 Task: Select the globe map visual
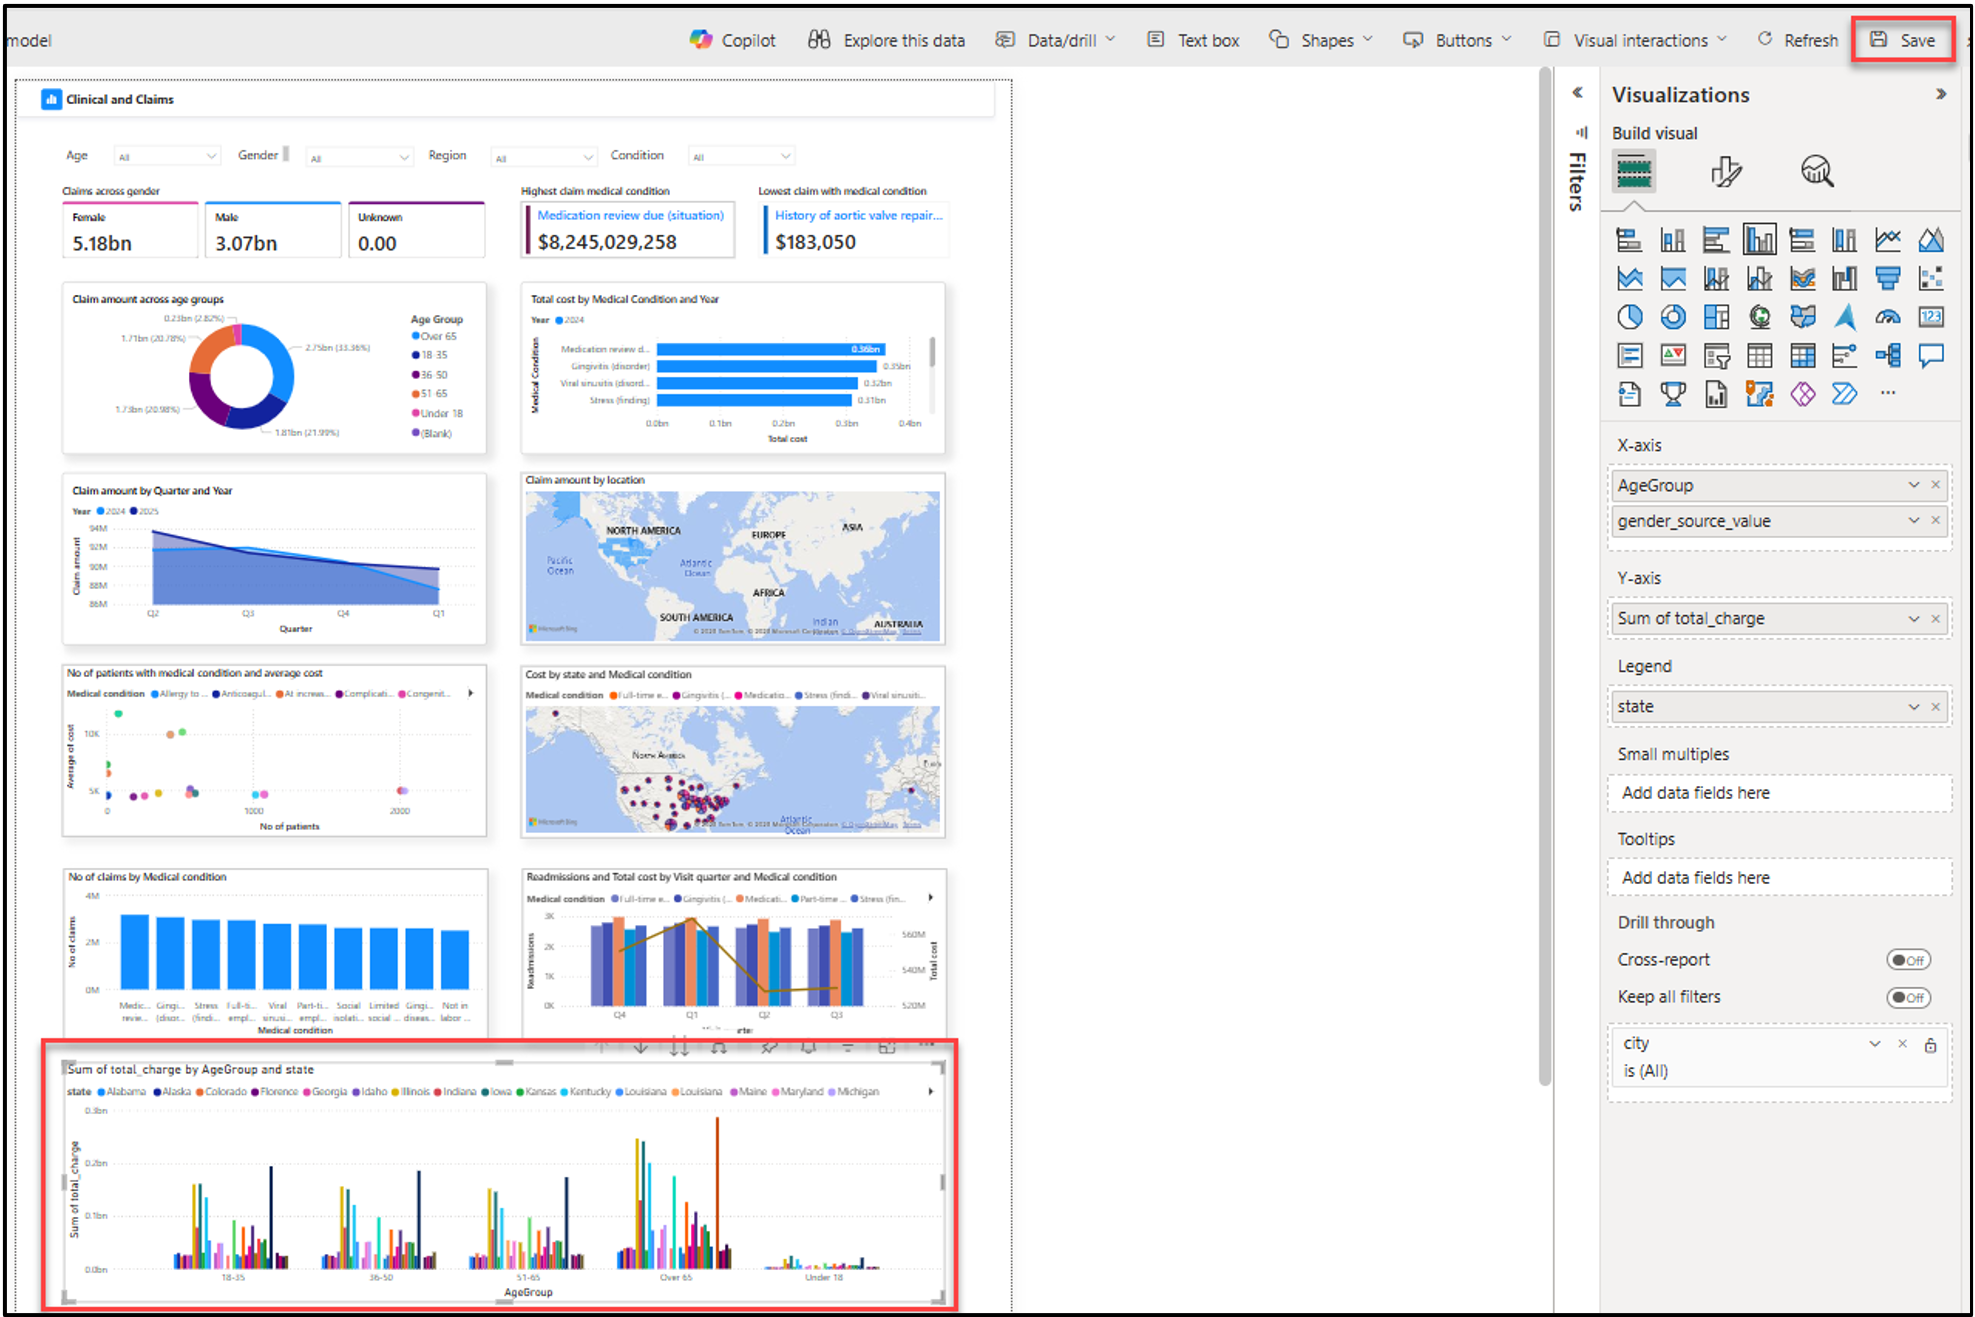(x=1759, y=317)
